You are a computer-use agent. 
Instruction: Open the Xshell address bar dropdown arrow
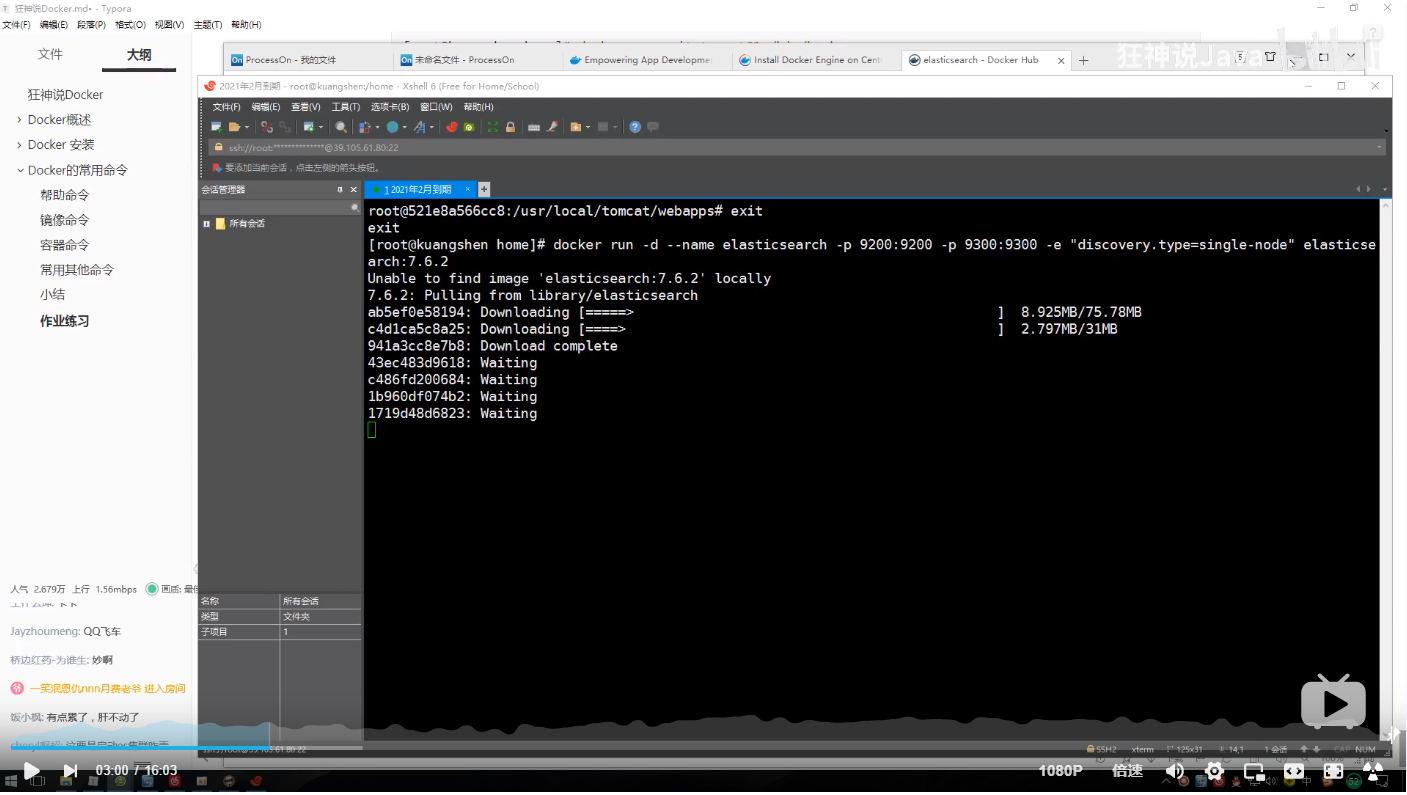coord(1380,147)
